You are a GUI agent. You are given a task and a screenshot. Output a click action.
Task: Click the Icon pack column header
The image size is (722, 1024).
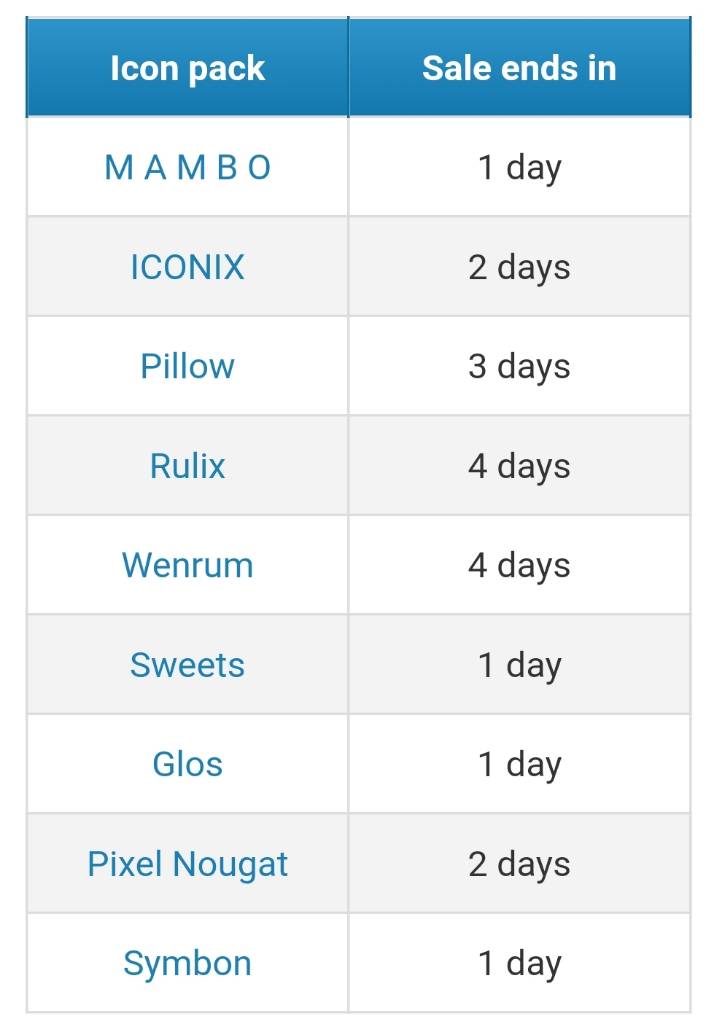pyautogui.click(x=187, y=68)
